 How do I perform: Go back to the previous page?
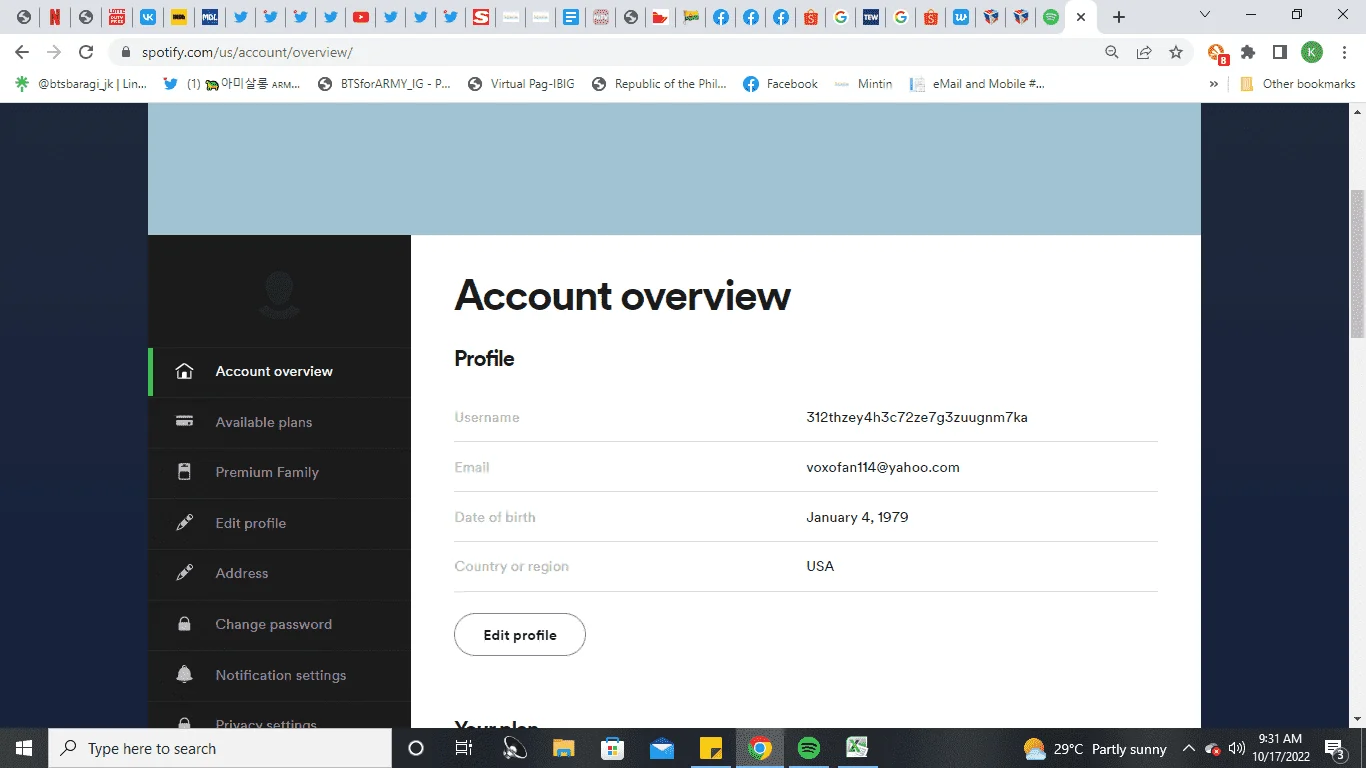(22, 52)
